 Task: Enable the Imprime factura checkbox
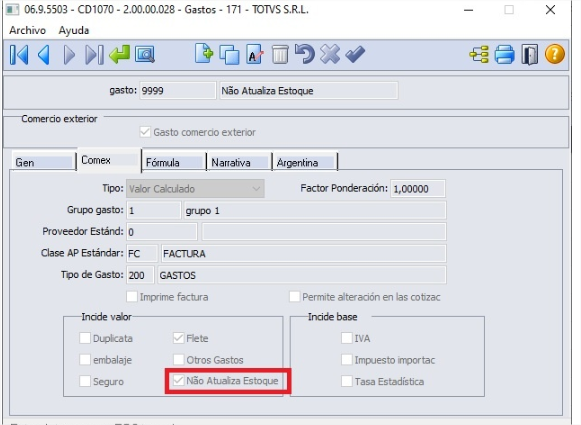pos(132,297)
